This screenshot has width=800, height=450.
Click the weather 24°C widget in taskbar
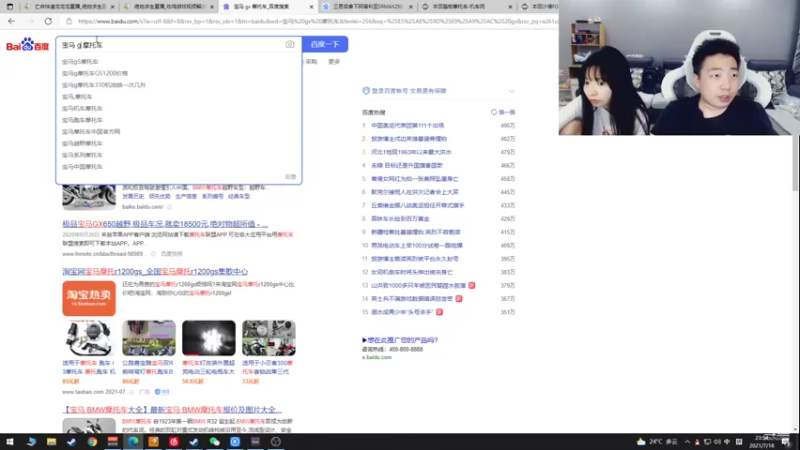tap(657, 442)
